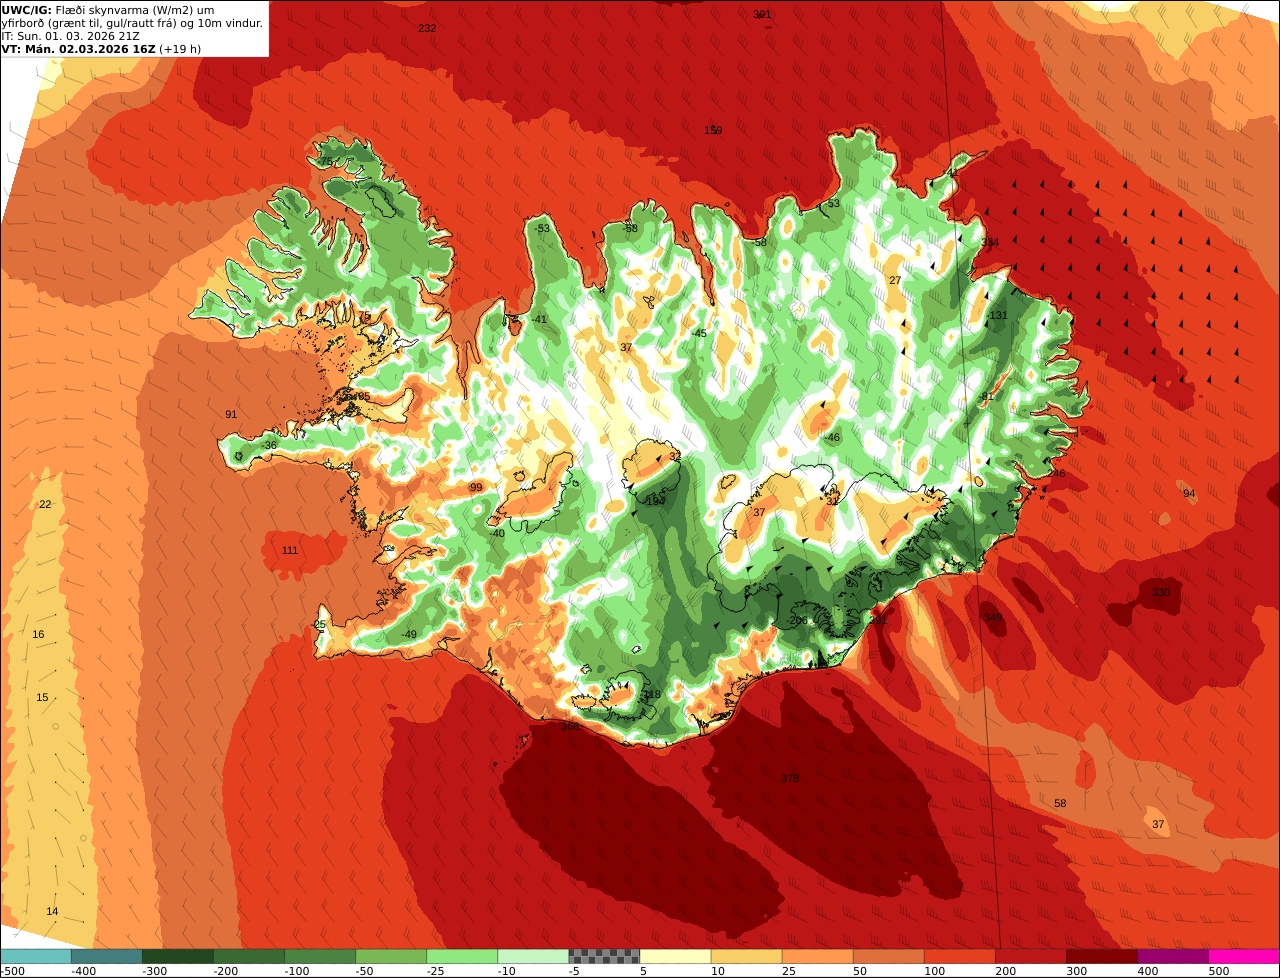Click the legend label '-500'
Image resolution: width=1280 pixels, height=978 pixels.
click(12, 971)
